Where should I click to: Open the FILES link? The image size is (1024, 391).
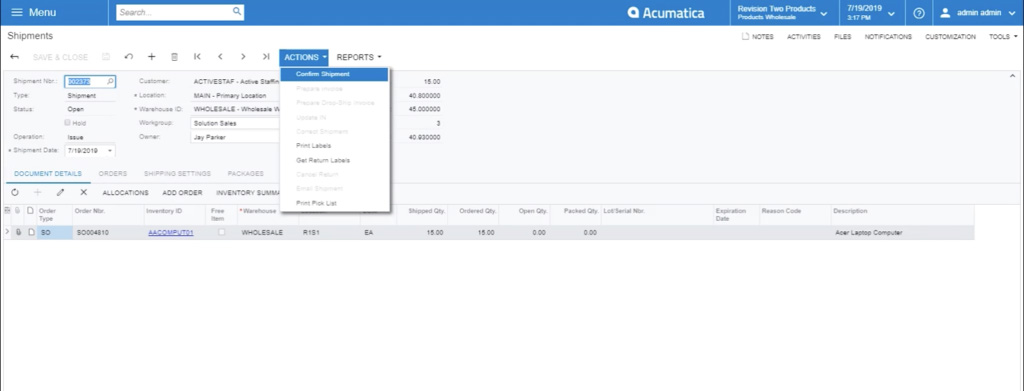tap(842, 37)
